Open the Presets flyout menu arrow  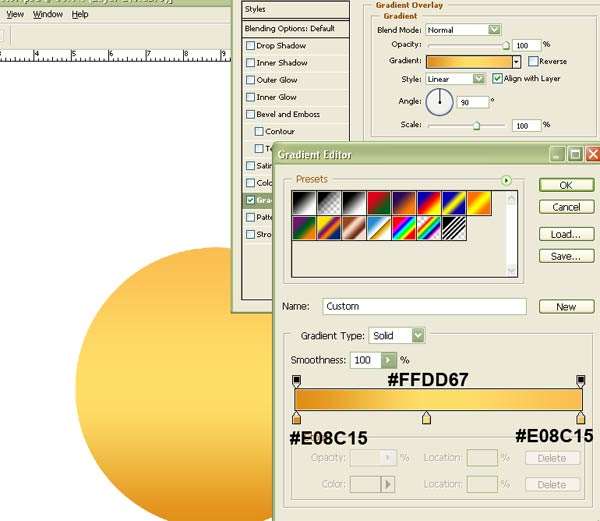(x=507, y=180)
